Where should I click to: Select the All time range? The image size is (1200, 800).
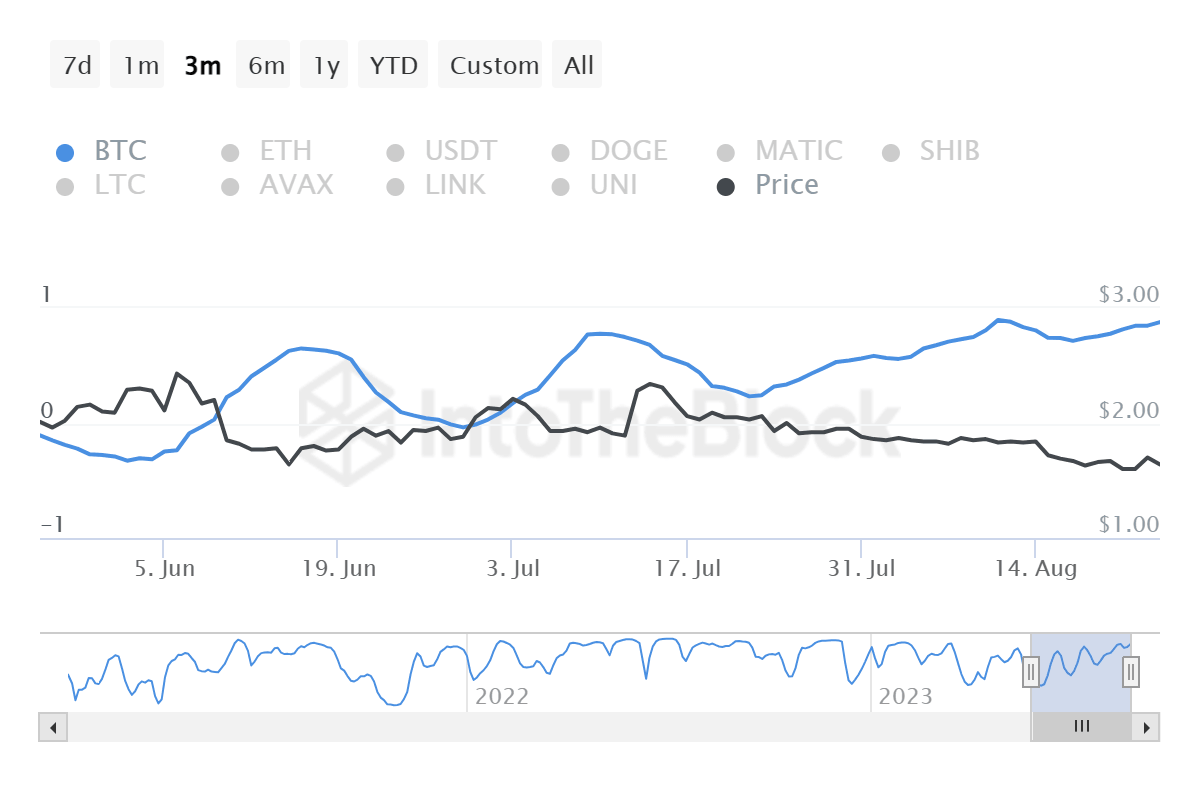coord(577,64)
